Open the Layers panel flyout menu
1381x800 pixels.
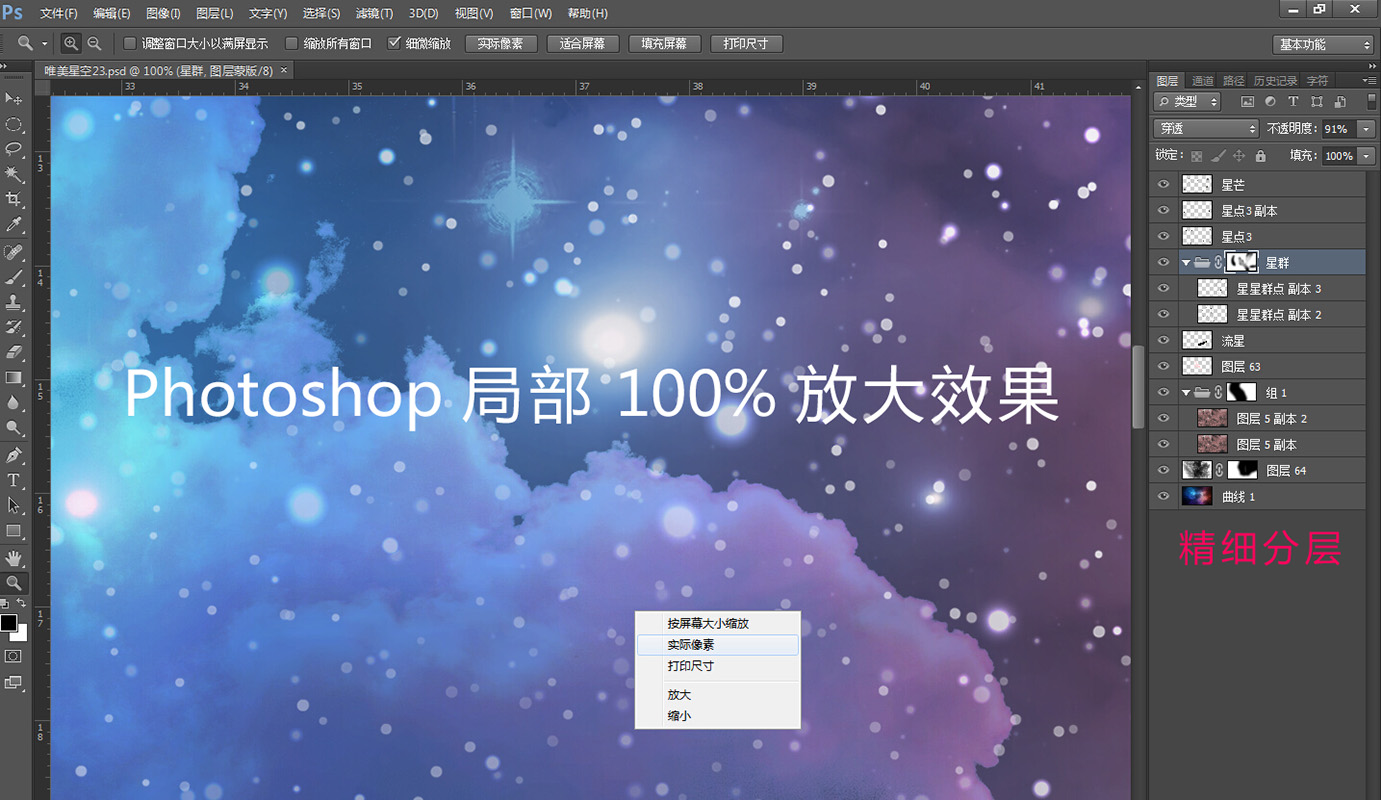click(1369, 80)
